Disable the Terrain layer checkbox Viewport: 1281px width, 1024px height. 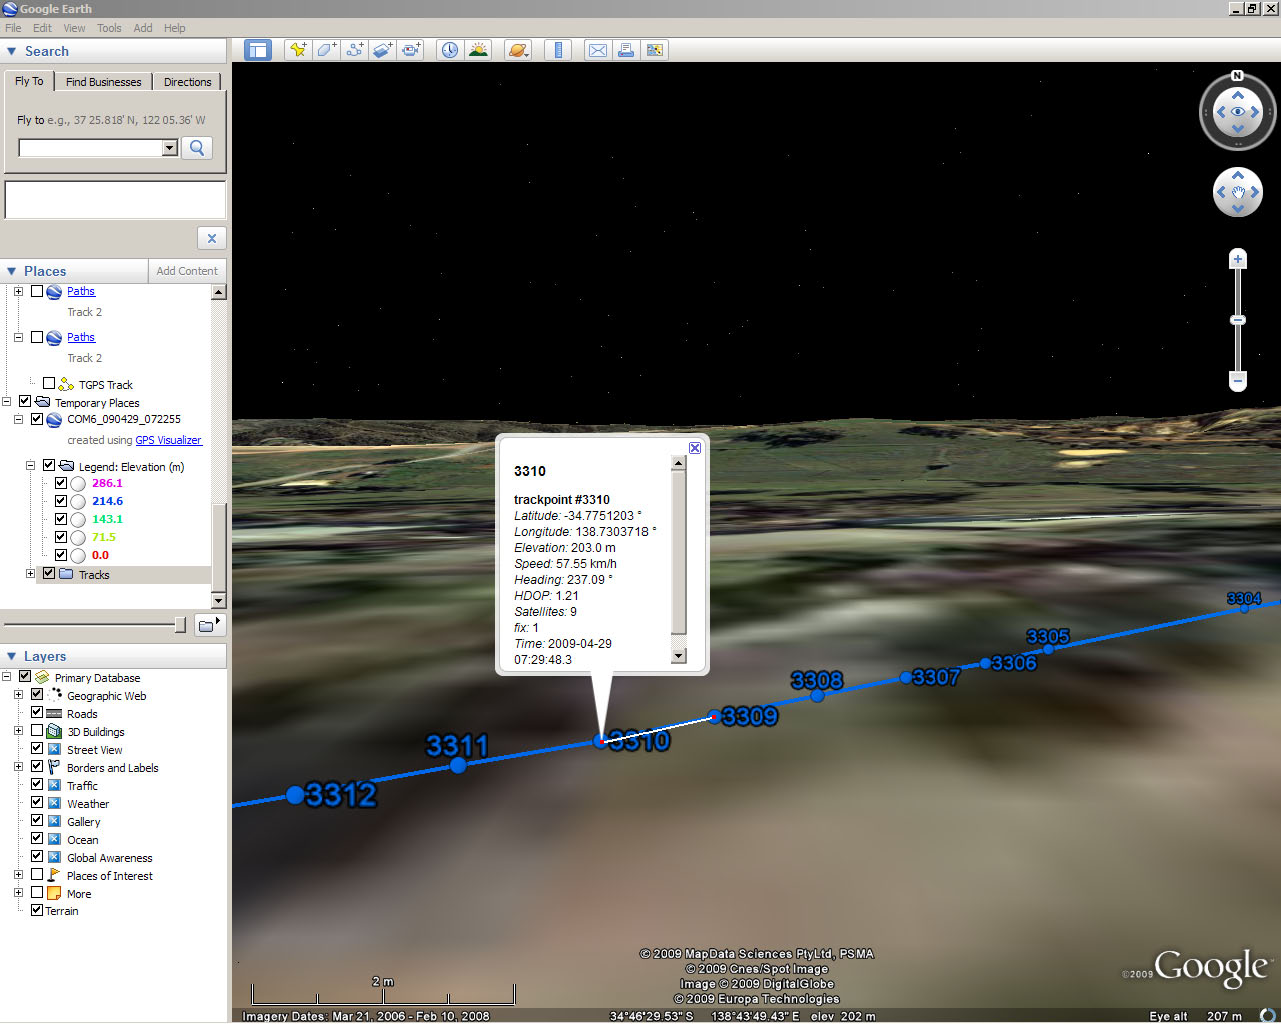[x=37, y=910]
